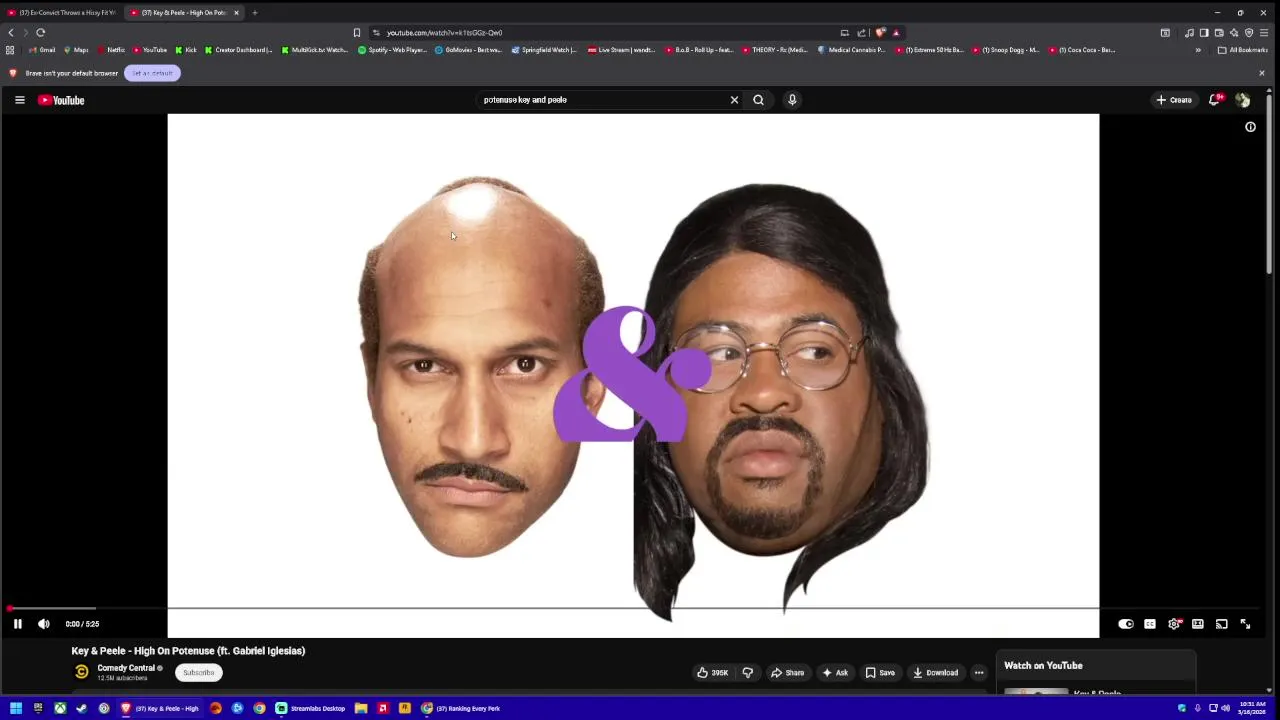This screenshot has width=1280, height=720.
Task: Set Brave as default browser
Action: 152,73
